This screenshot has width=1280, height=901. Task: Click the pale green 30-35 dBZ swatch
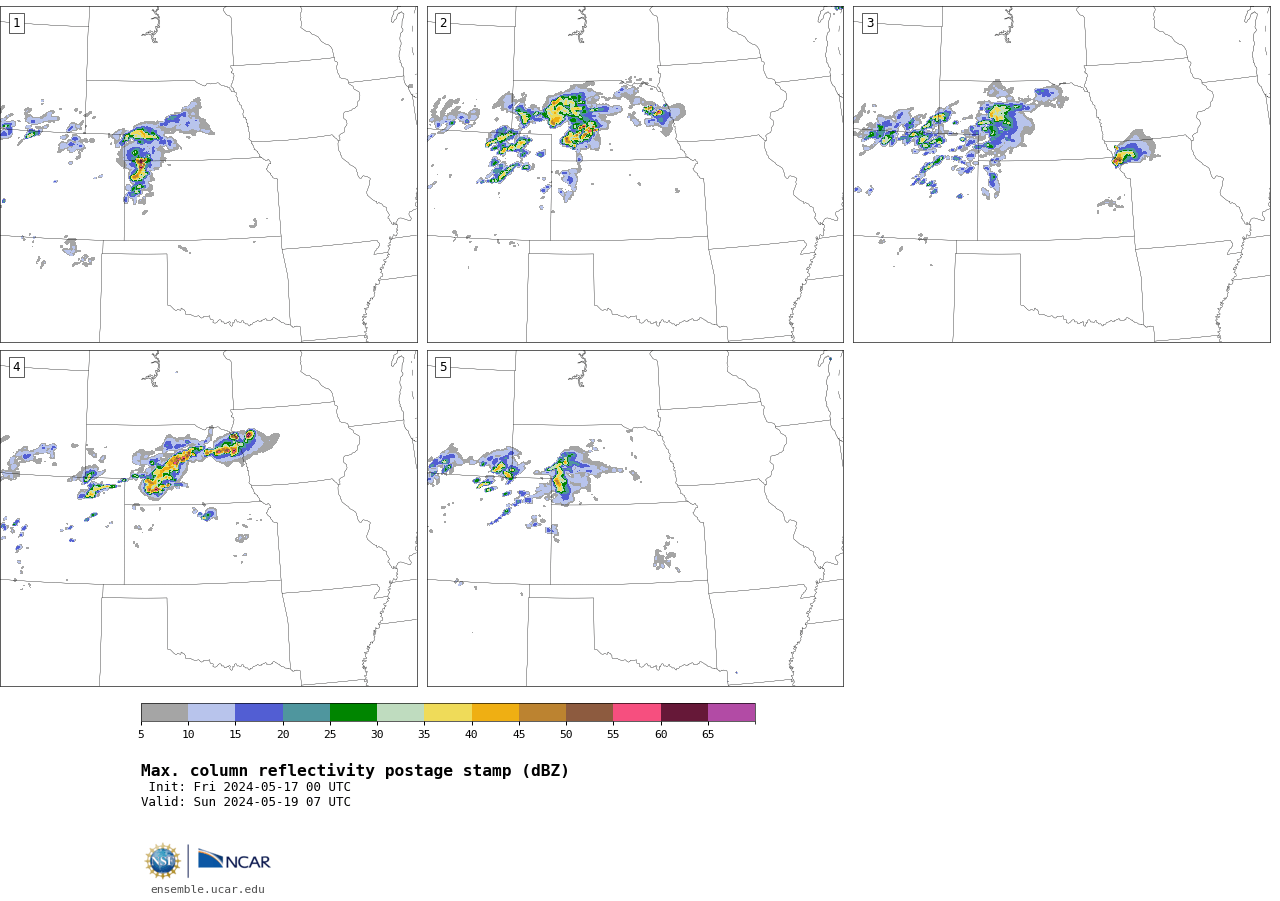point(401,713)
